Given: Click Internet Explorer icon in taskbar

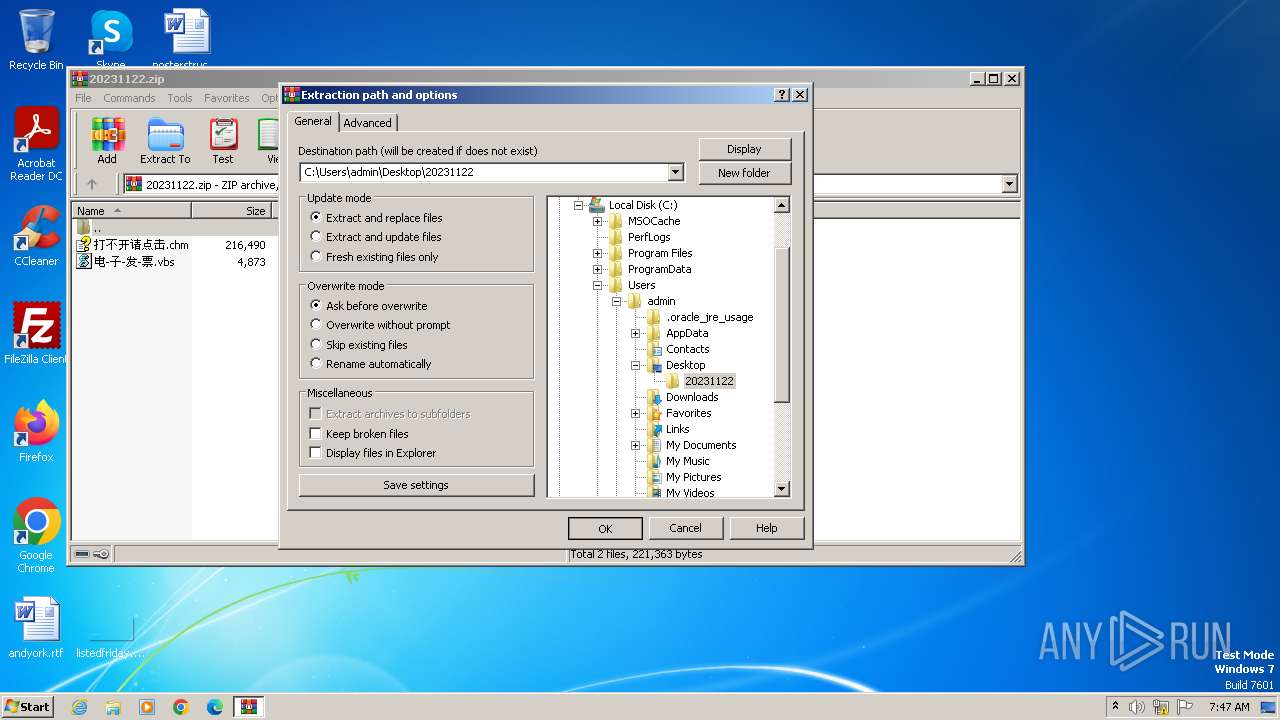Looking at the screenshot, I should click(79, 707).
